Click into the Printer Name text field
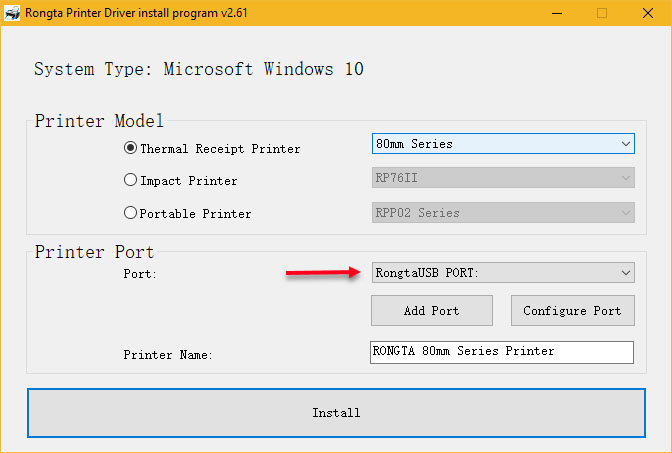 pyautogui.click(x=502, y=352)
